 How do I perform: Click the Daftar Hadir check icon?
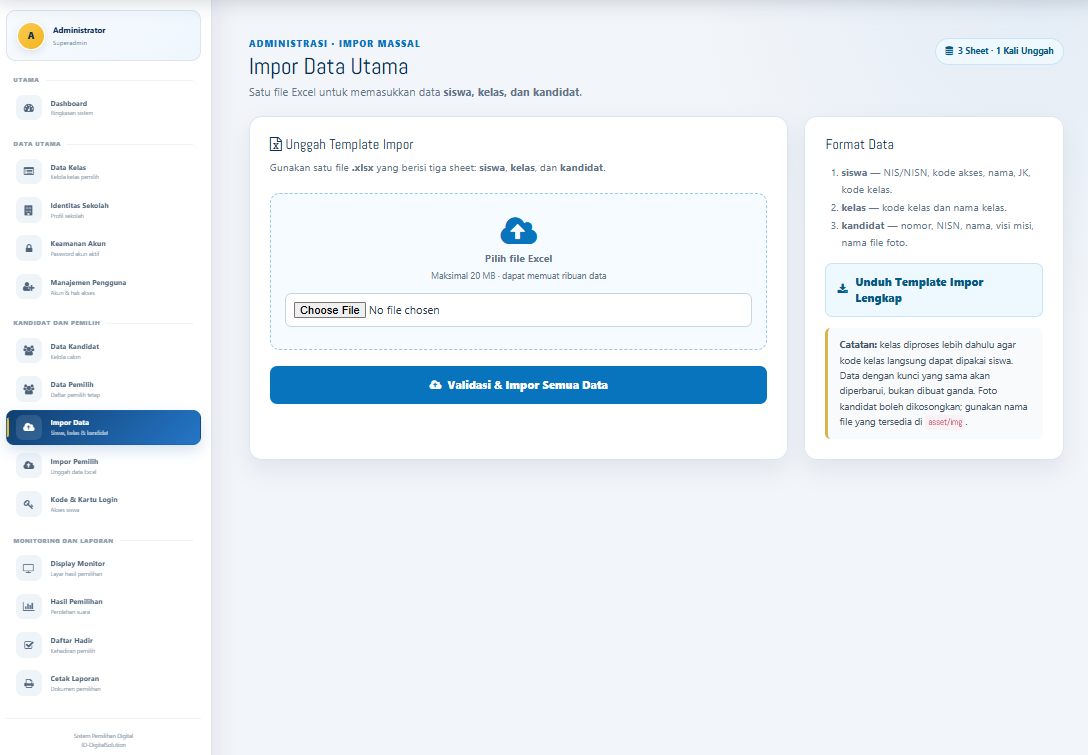28,645
